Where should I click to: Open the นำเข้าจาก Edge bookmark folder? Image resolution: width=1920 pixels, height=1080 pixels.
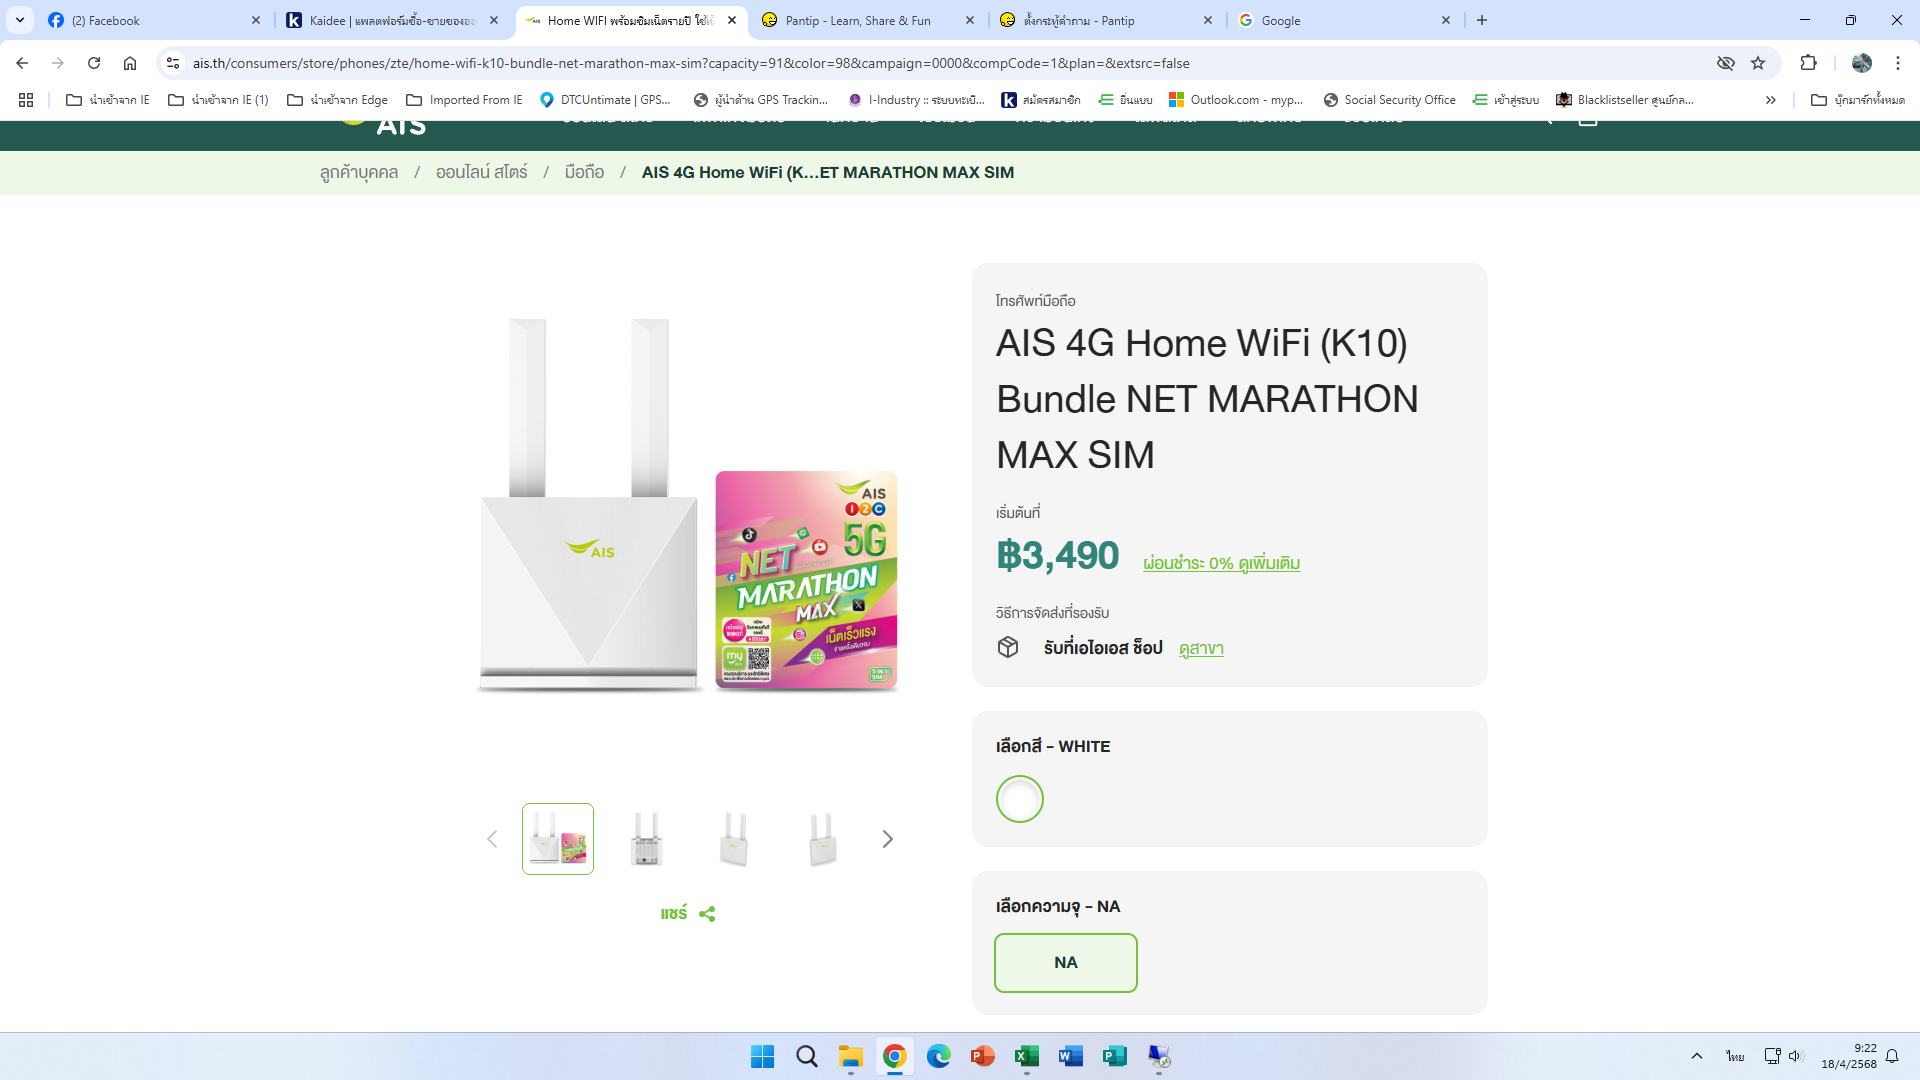click(337, 100)
